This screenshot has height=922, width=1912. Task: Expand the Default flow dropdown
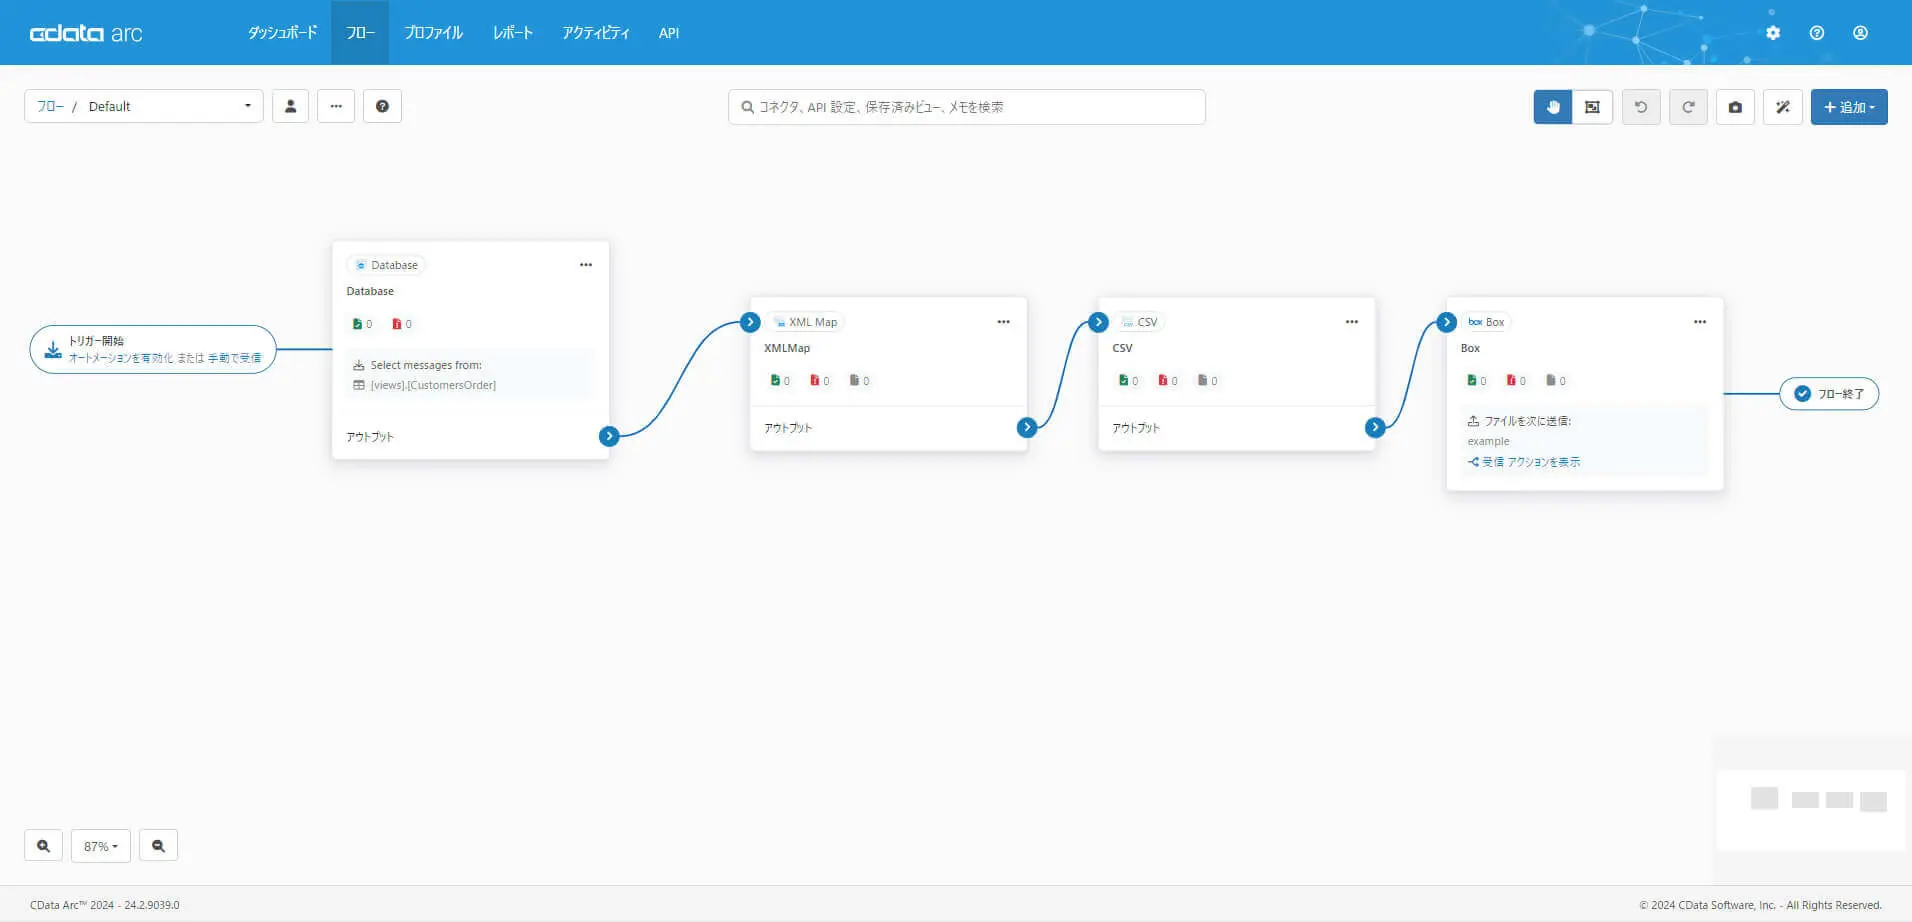pos(144,106)
